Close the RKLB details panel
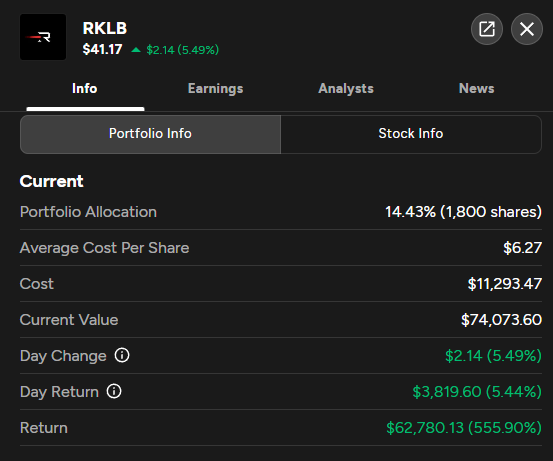 (527, 29)
